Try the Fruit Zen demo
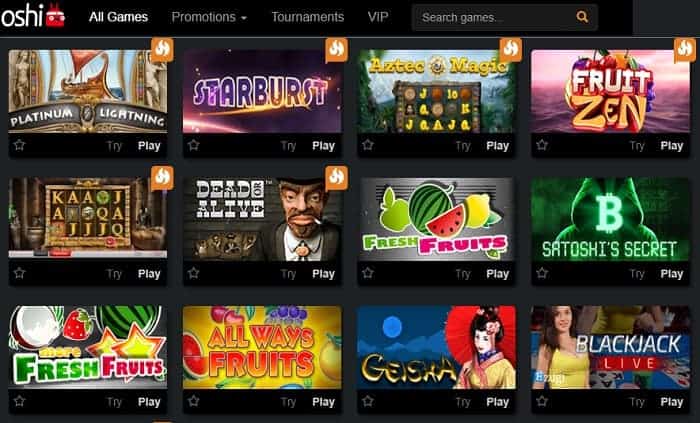Screen dimensions: 700x423 637,146
